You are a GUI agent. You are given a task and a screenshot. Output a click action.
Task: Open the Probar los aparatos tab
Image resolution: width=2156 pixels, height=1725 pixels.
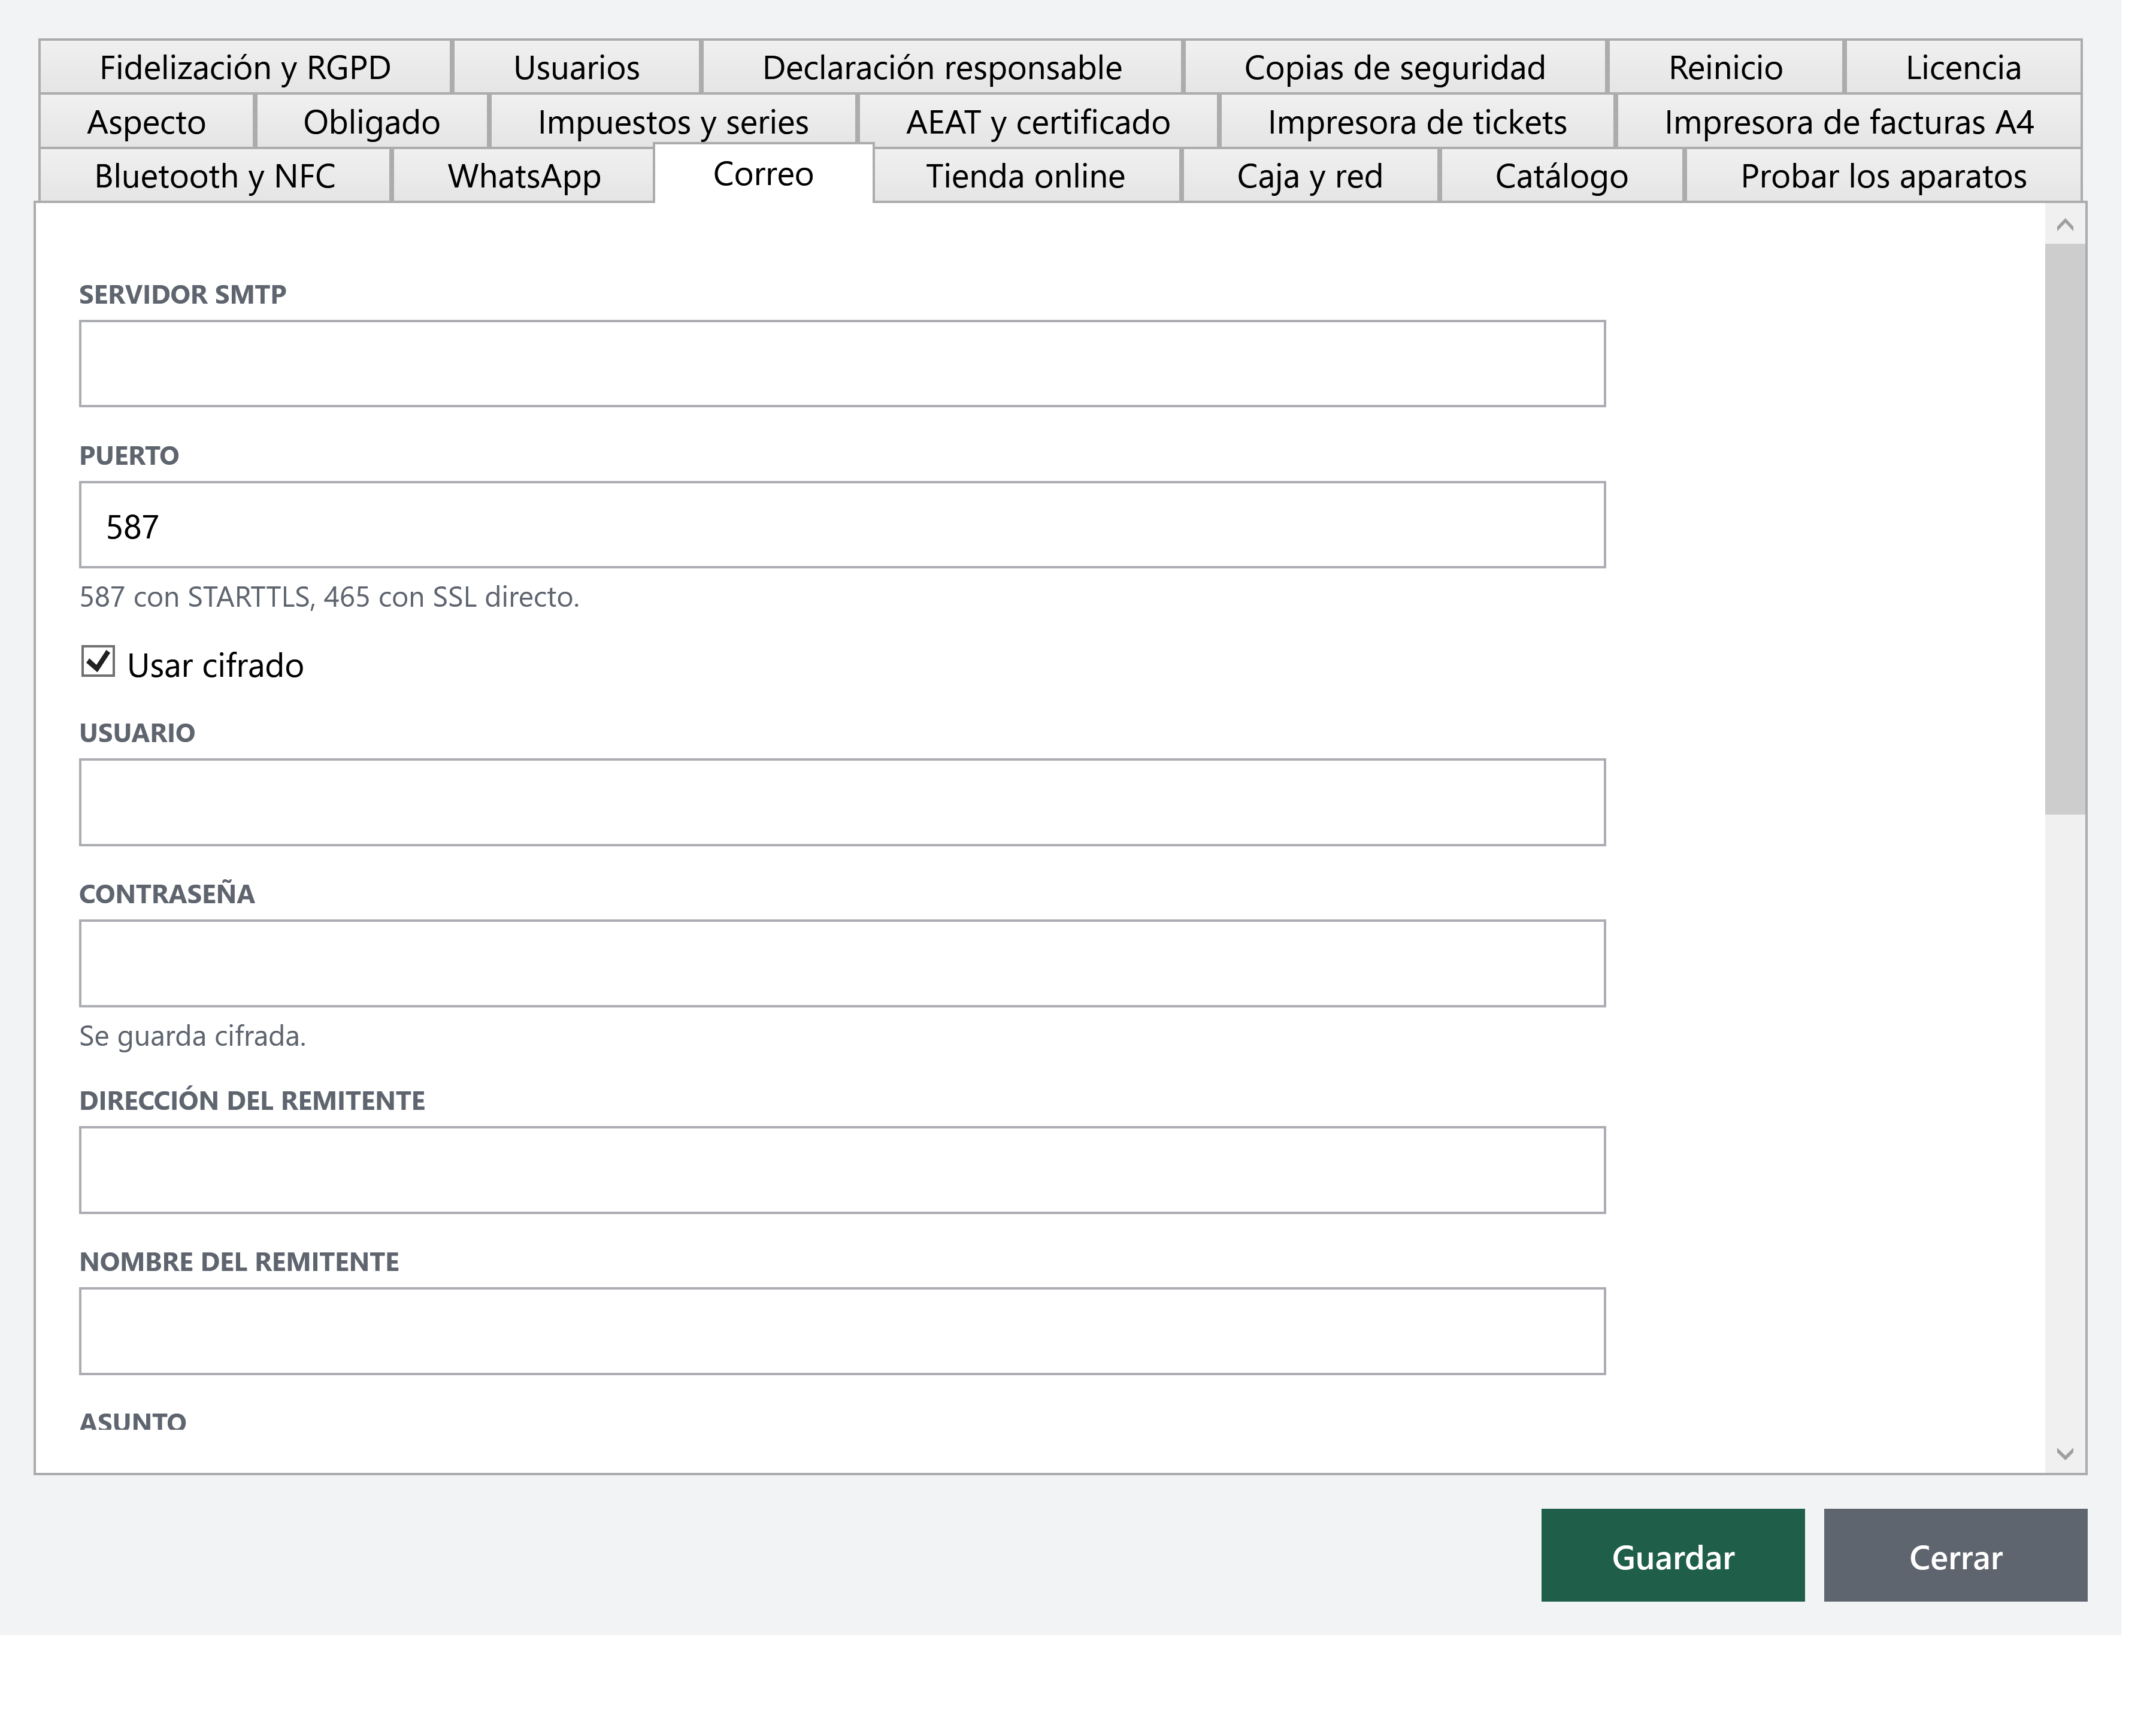(x=1883, y=176)
